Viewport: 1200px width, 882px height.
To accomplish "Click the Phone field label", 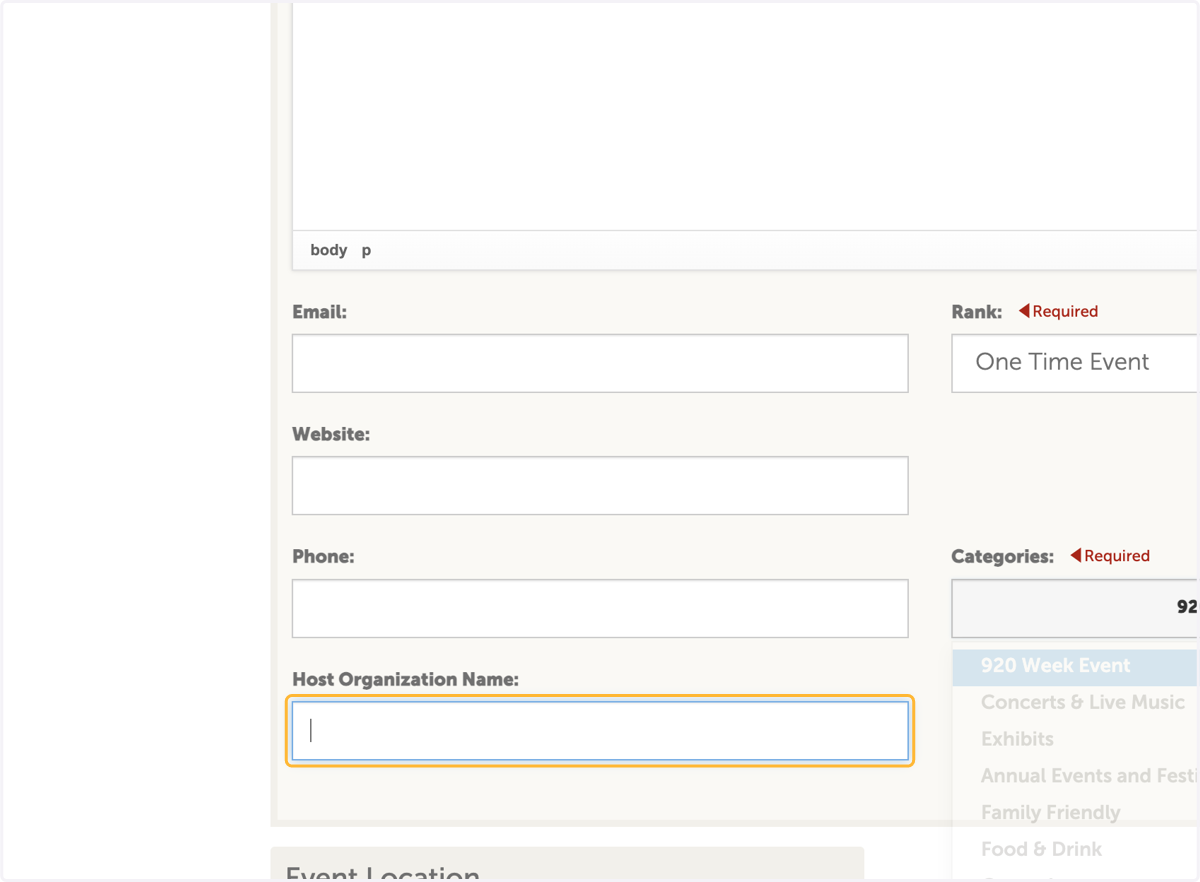I will pyautogui.click(x=323, y=557).
